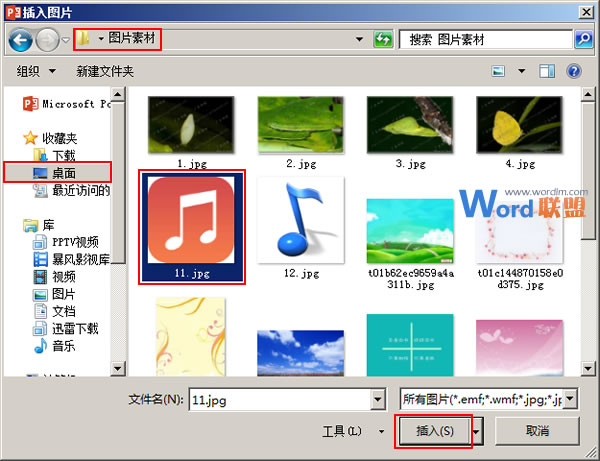Expand the address bar path dropdown arrow
Image resolution: width=600 pixels, height=461 pixels.
coord(359,39)
